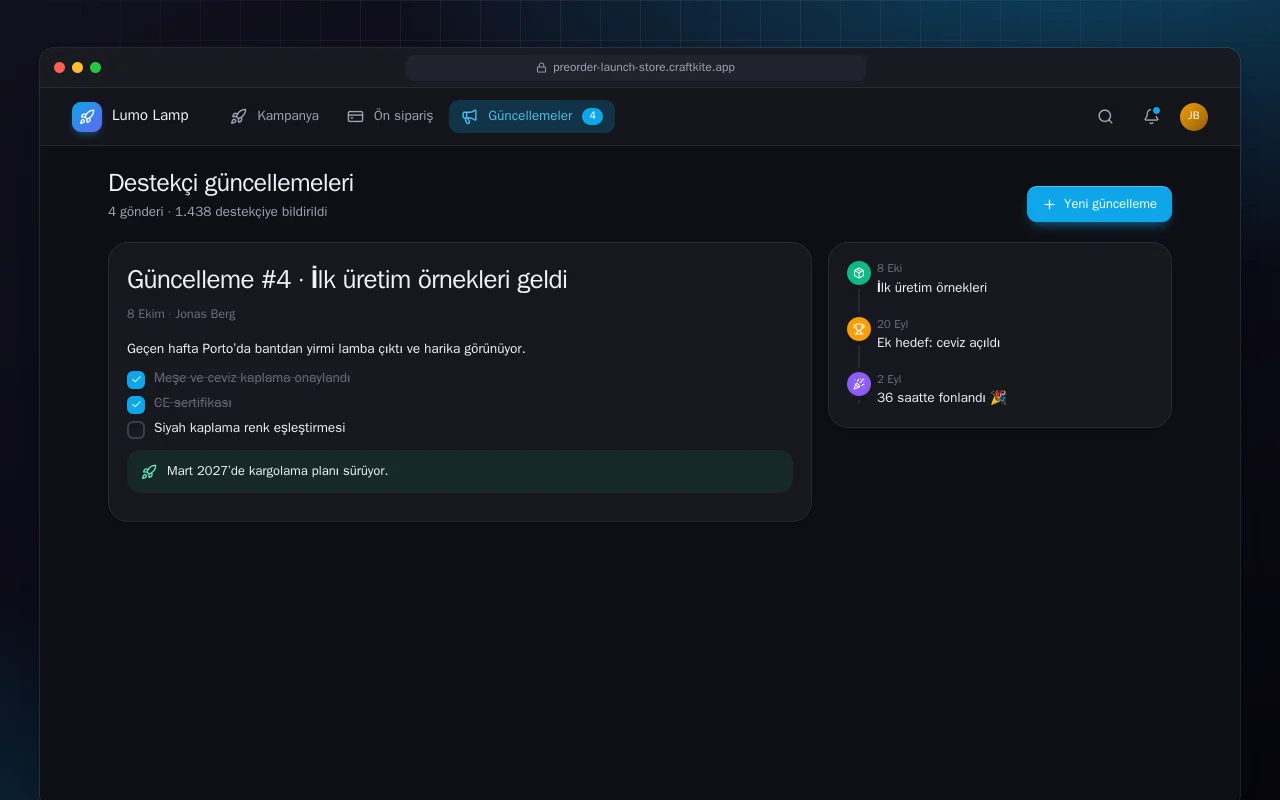Click "Mart 2027'de kargolama planı sürüyor." notice
Image resolution: width=1280 pixels, height=800 pixels.
460,471
